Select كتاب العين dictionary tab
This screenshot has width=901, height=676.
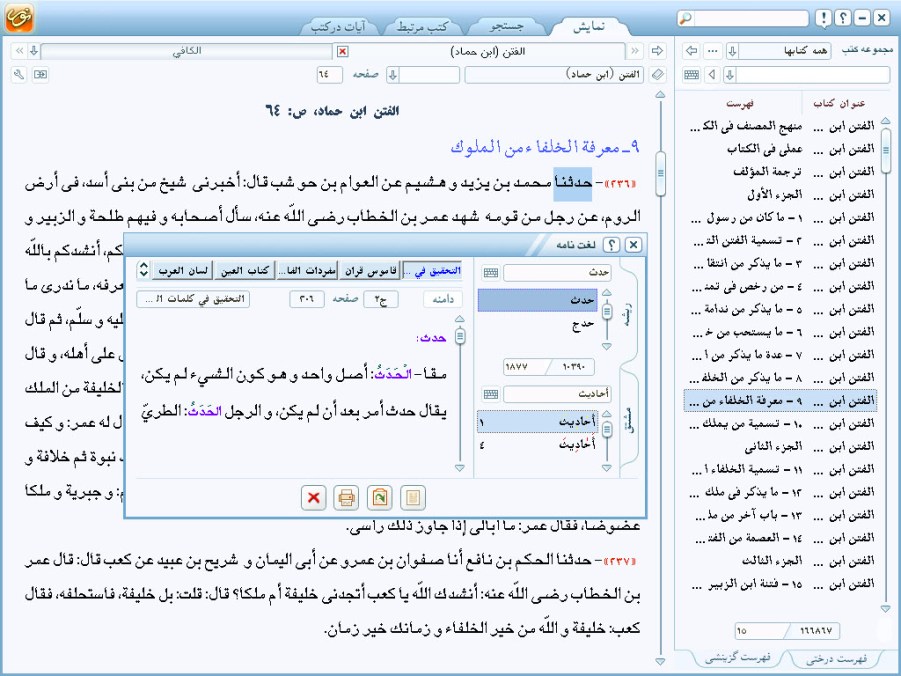pyautogui.click(x=245, y=270)
